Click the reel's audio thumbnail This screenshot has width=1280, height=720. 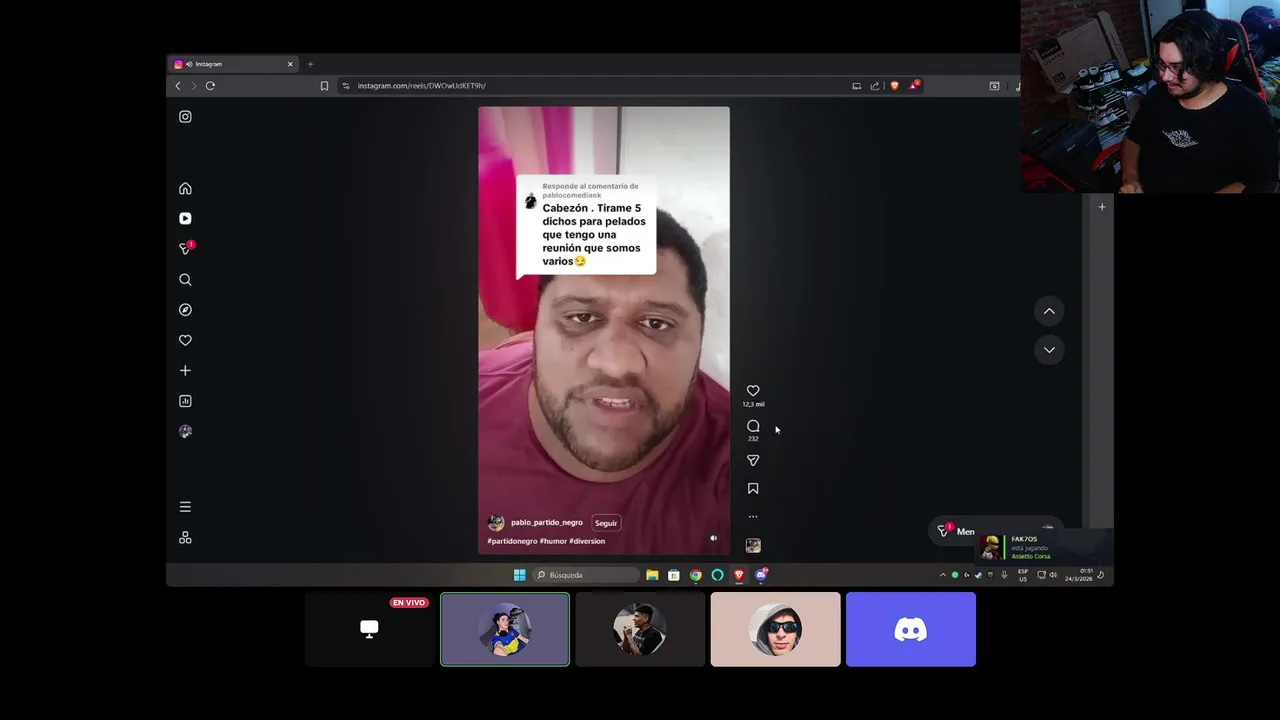[753, 545]
